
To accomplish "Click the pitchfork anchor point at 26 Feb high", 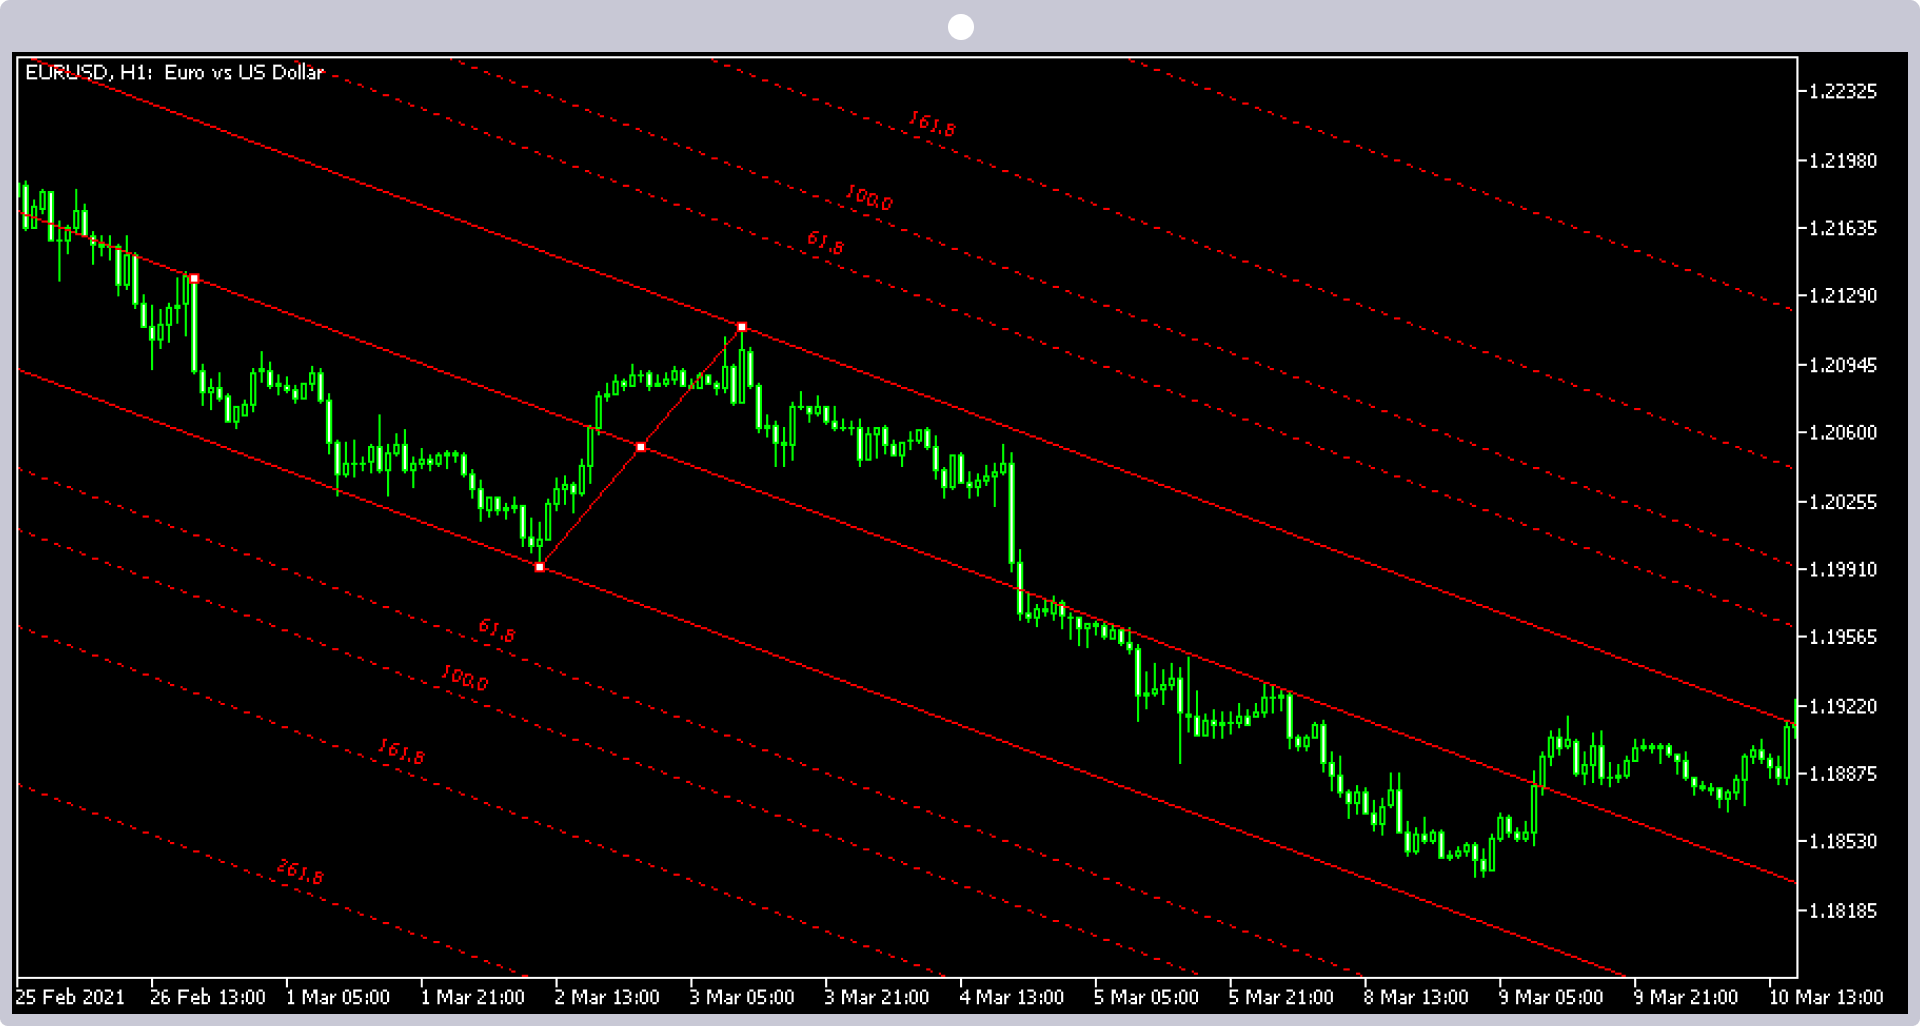I will click(194, 279).
